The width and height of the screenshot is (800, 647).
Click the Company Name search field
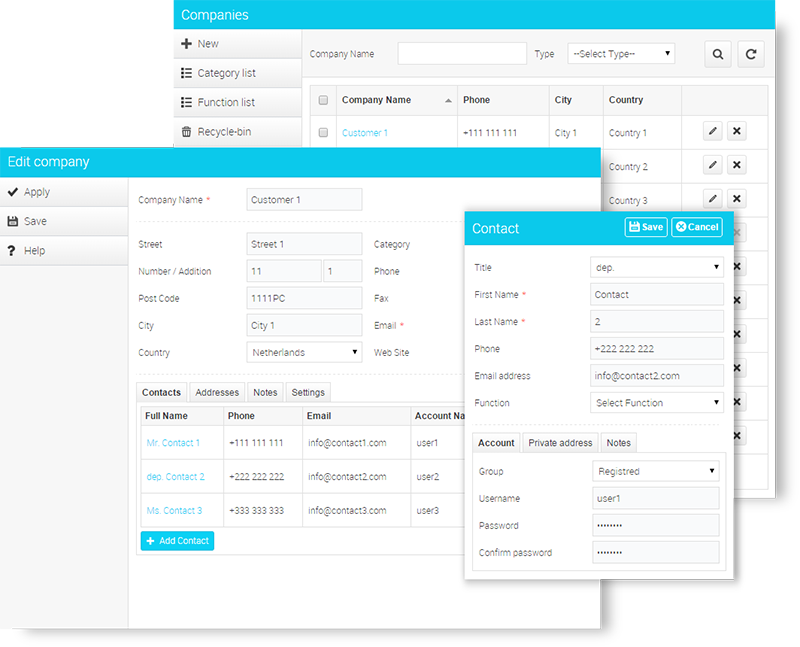coord(462,54)
